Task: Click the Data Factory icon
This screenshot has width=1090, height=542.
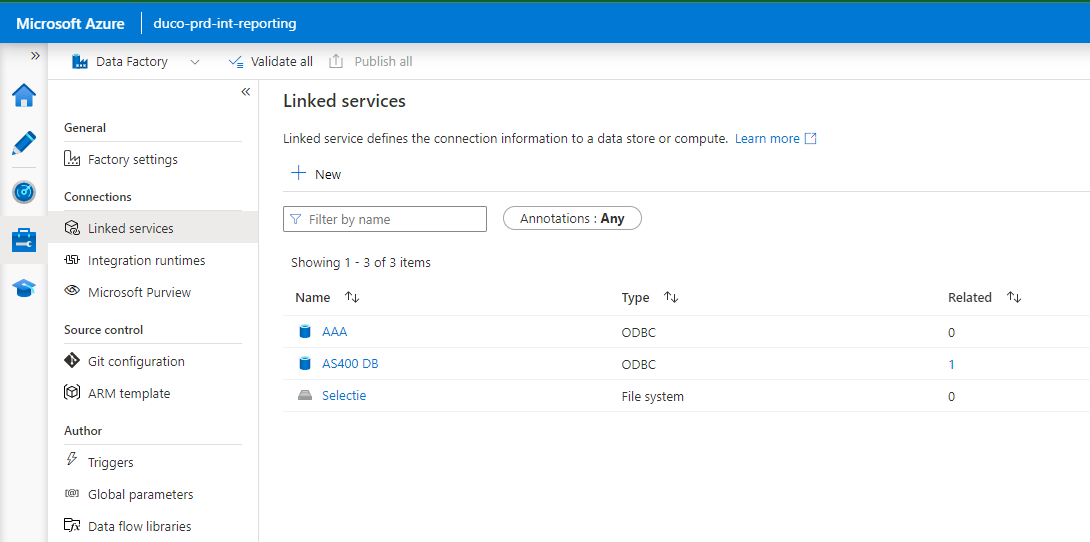Action: click(80, 62)
